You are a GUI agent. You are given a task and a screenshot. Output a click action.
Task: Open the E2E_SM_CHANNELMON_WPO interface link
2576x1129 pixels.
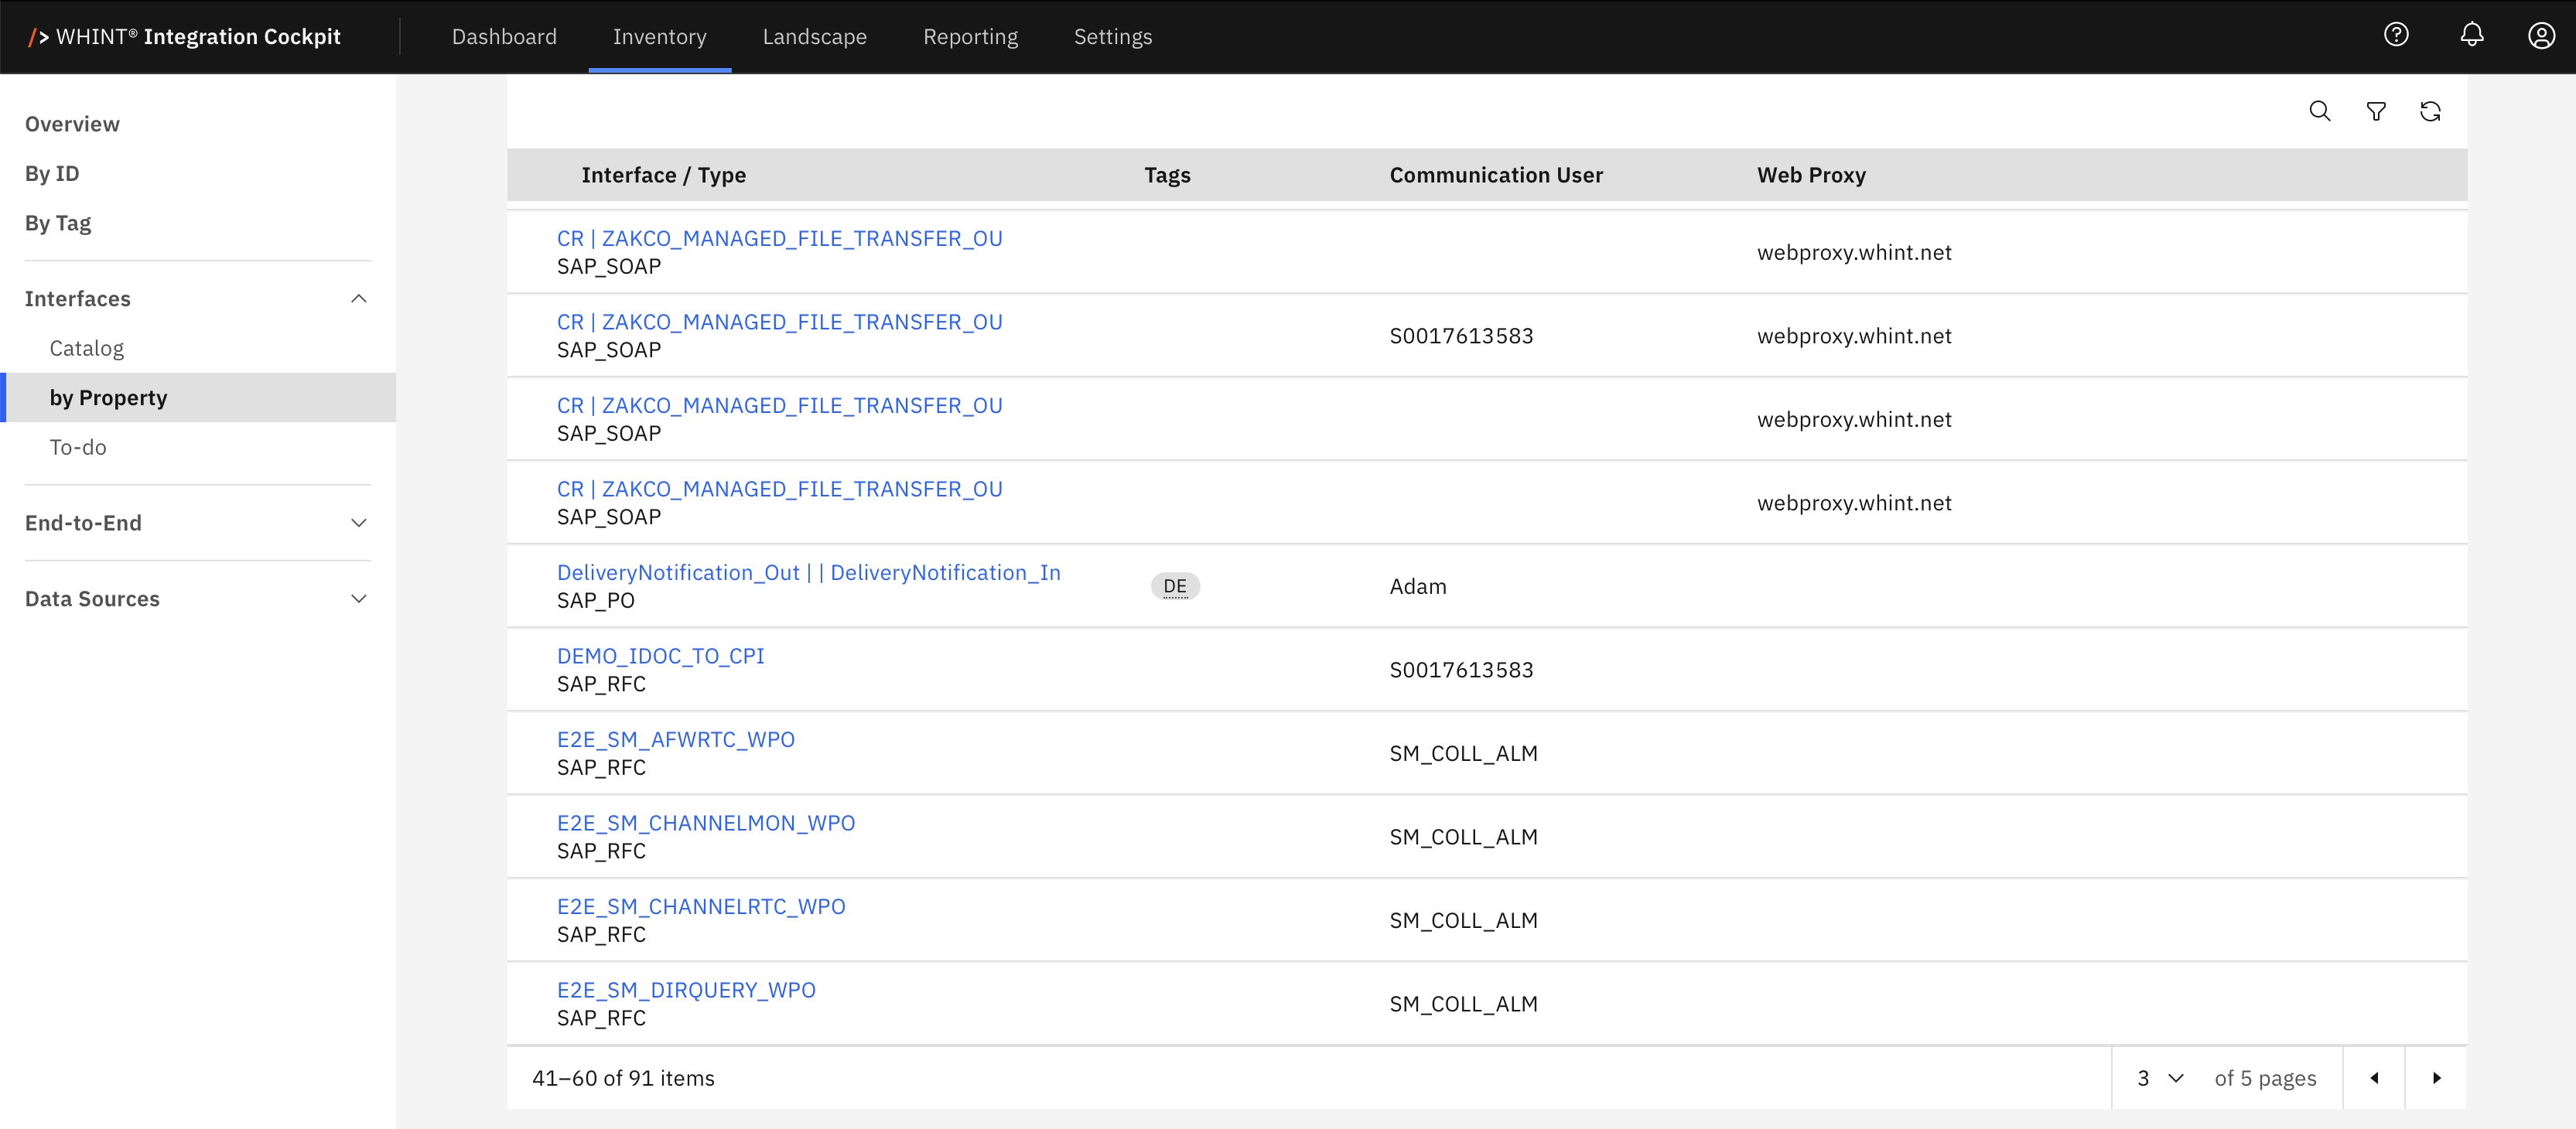pos(705,823)
